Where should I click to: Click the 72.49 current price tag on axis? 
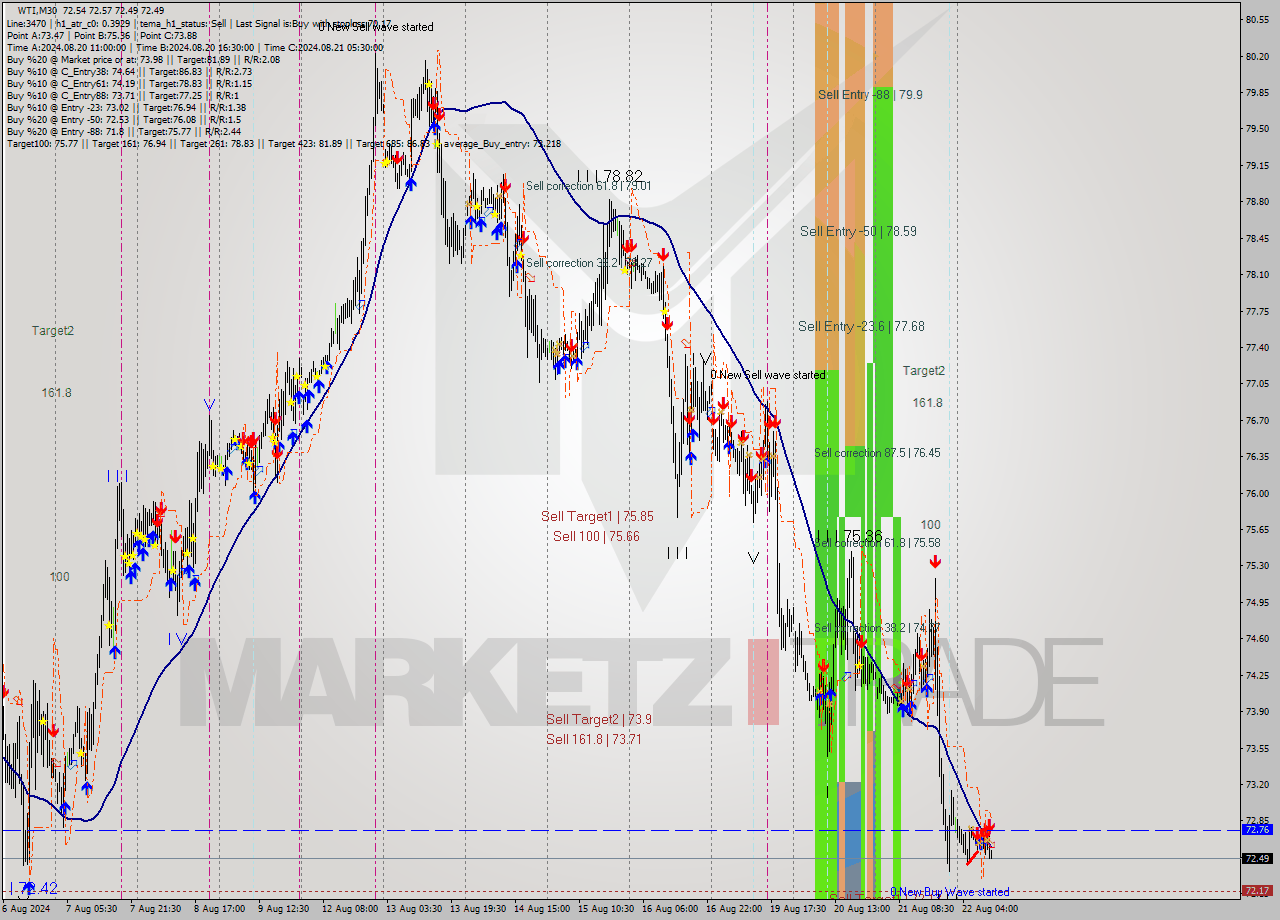point(1256,858)
